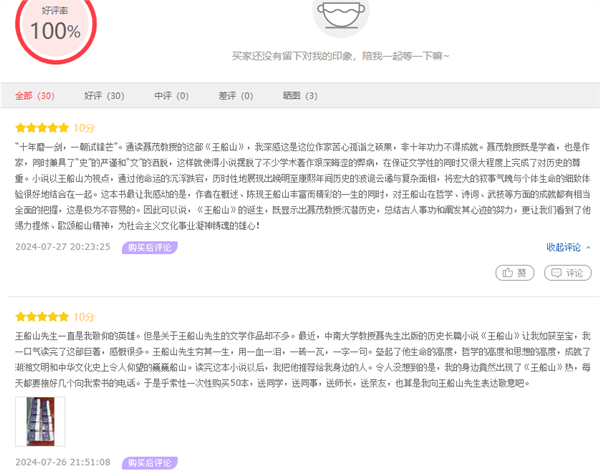The height and width of the screenshot is (473, 600).
Task: Open the 中评 (0) tab
Action: point(171,96)
